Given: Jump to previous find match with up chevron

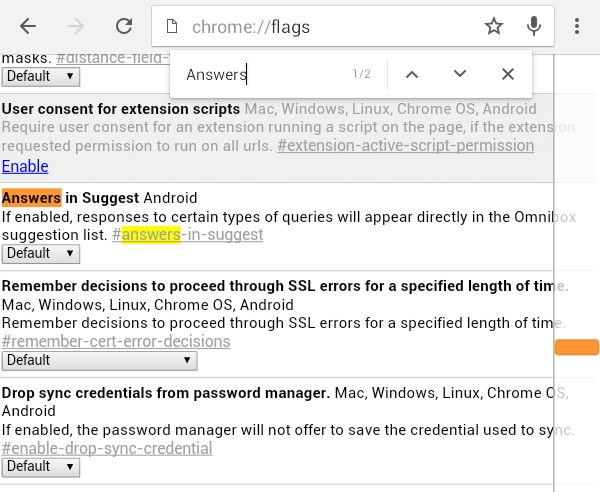Looking at the screenshot, I should coord(412,74).
